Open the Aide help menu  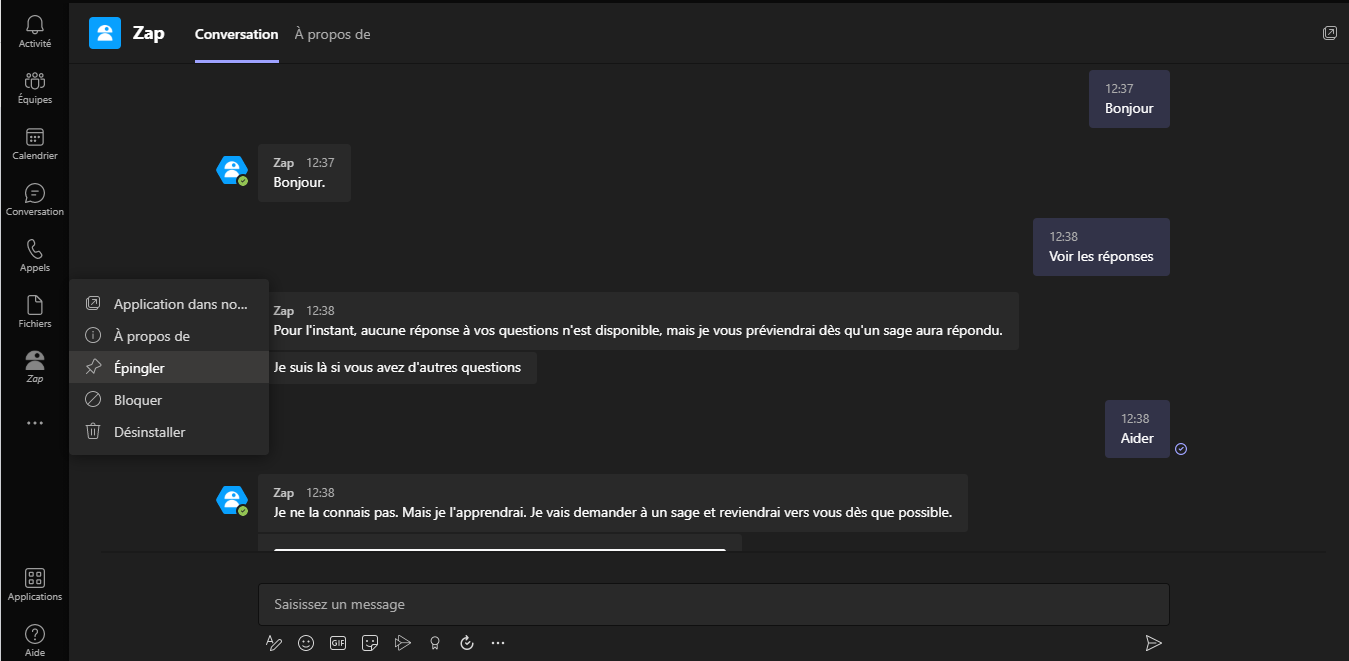pos(35,640)
